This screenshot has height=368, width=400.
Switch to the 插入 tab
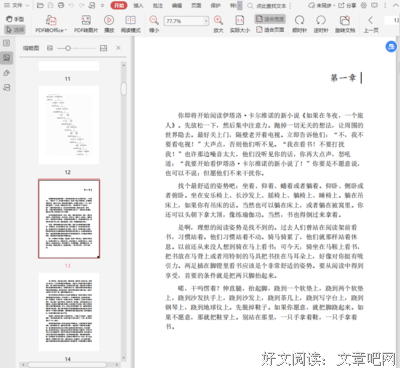pyautogui.click(x=138, y=5)
